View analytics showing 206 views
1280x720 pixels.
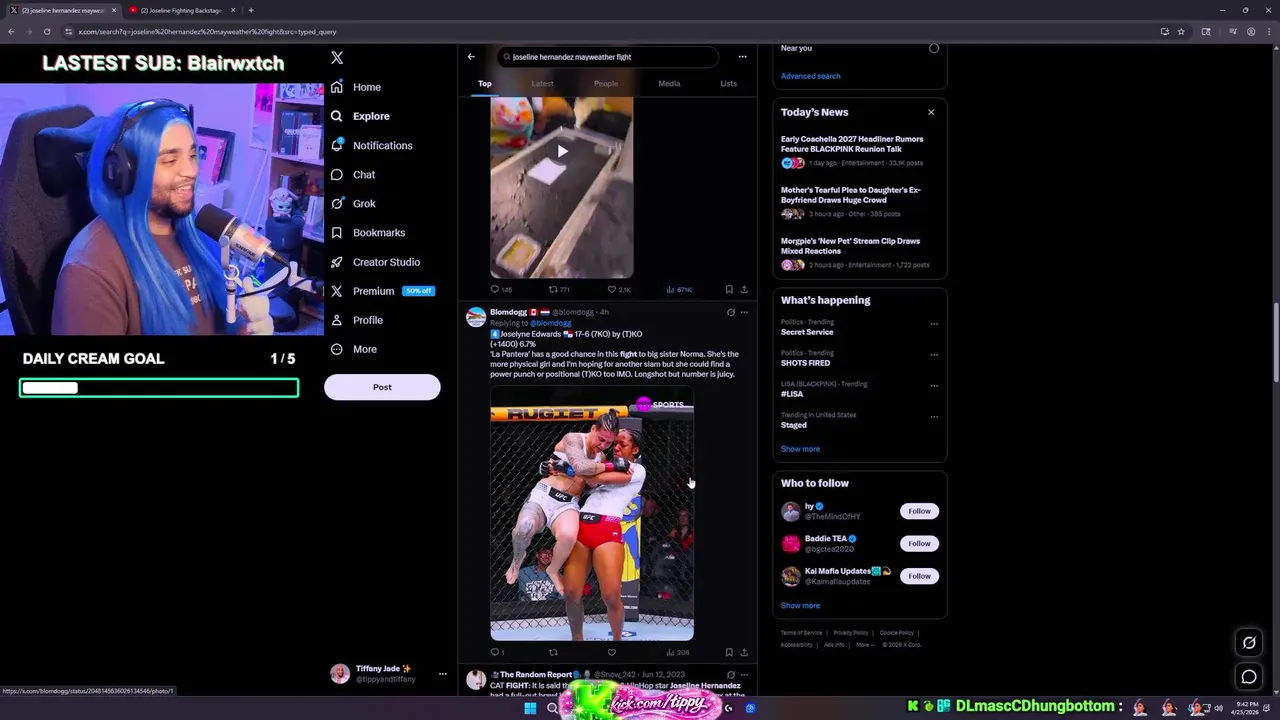coord(677,652)
